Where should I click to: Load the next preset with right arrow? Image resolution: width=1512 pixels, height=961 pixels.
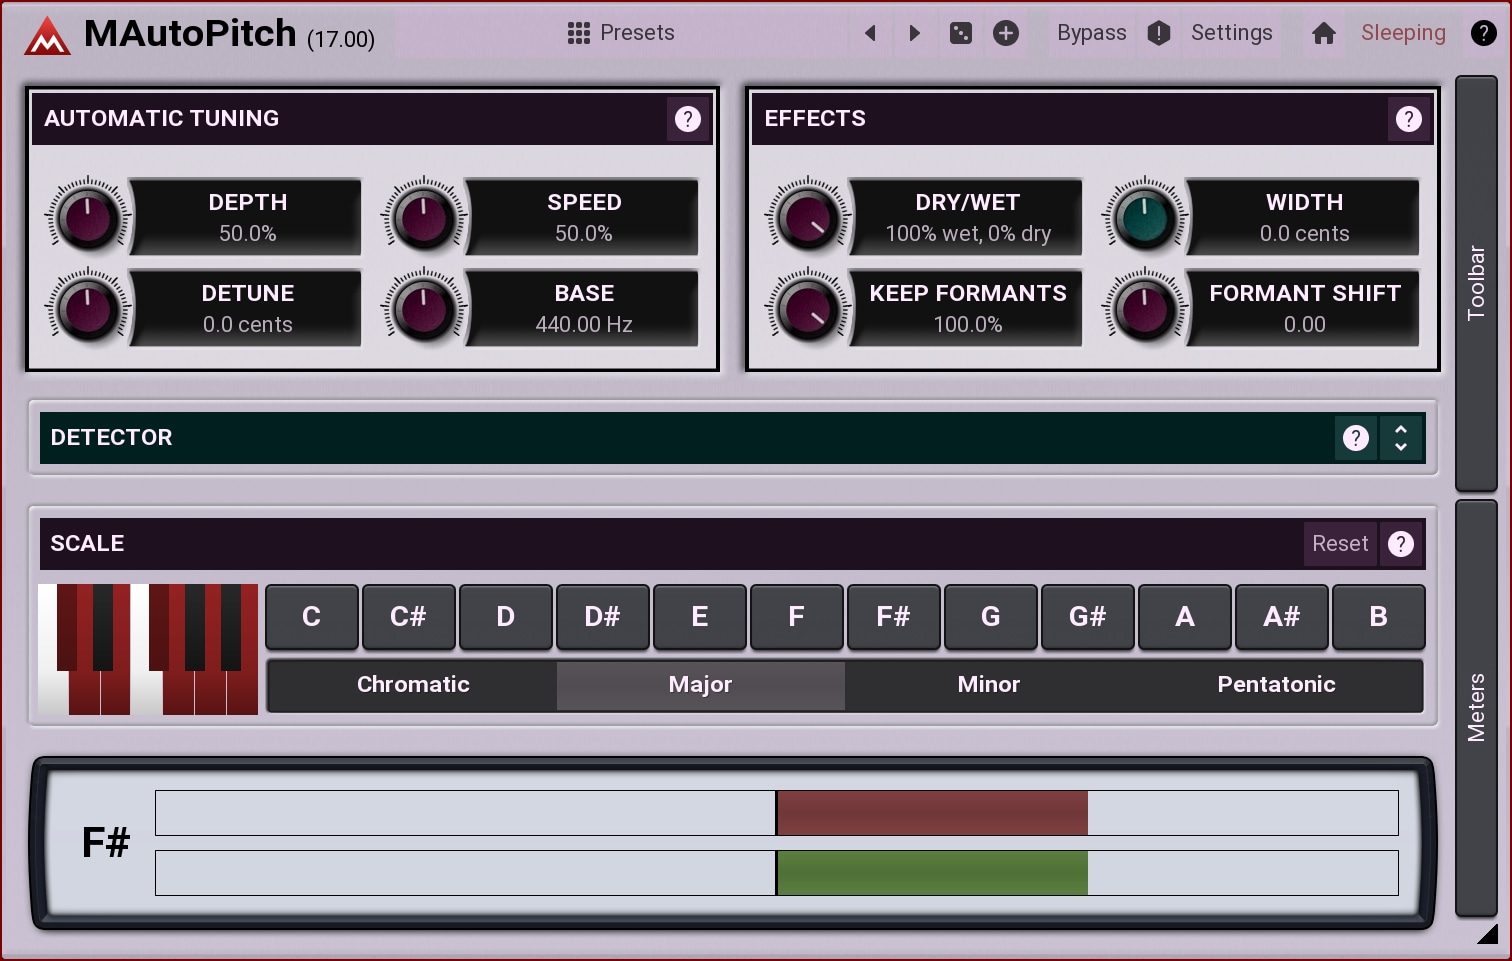click(x=914, y=33)
